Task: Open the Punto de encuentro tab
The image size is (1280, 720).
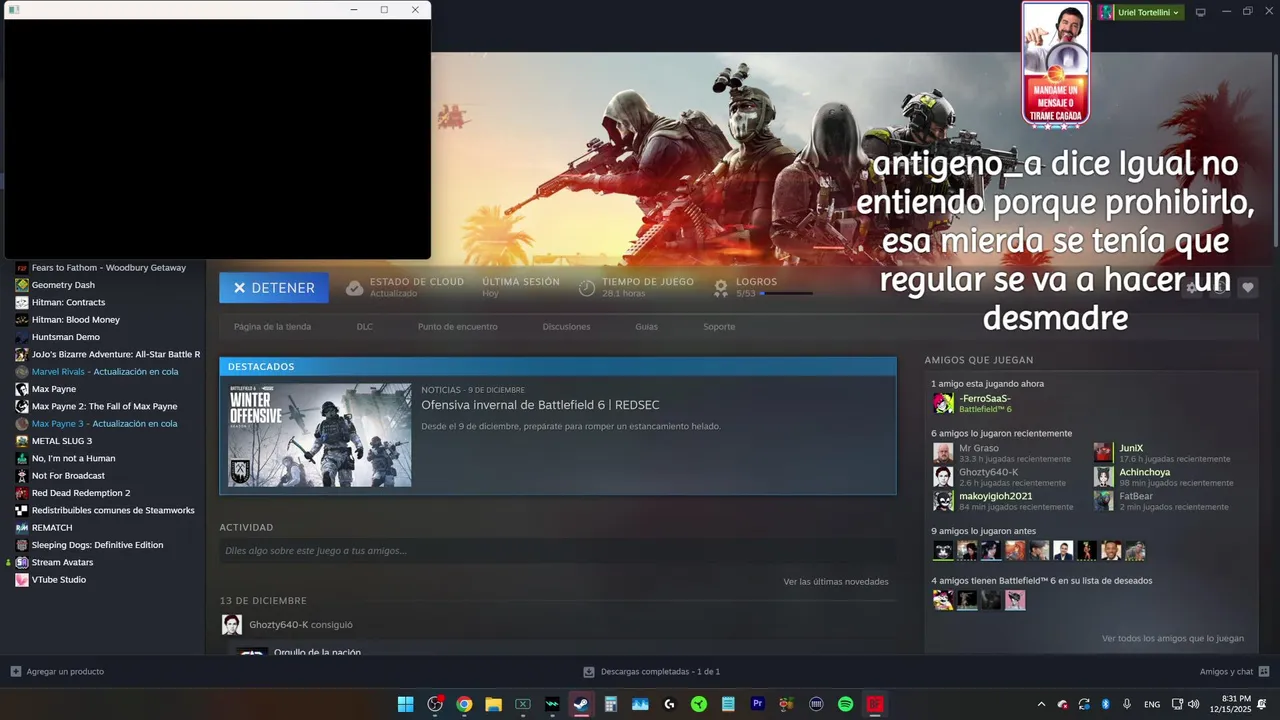Action: [x=457, y=327]
